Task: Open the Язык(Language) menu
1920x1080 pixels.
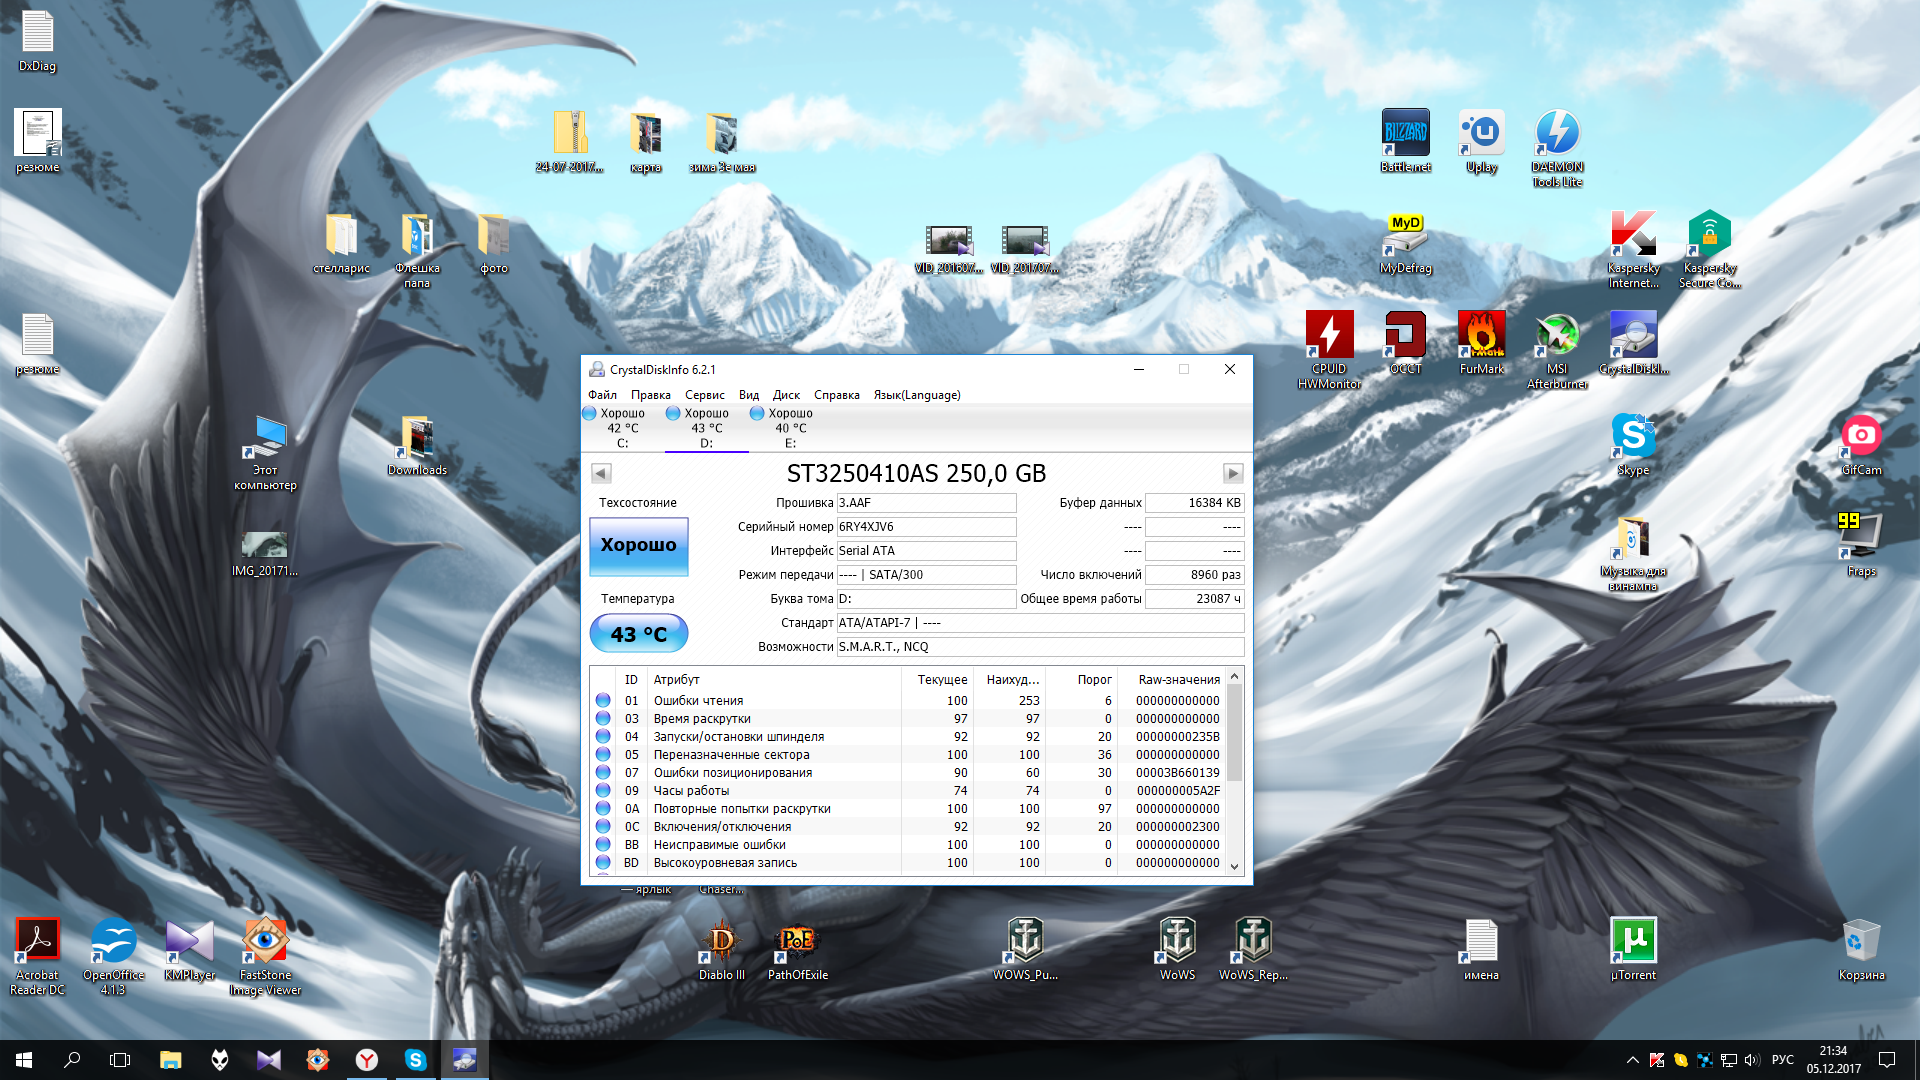Action: 916,395
